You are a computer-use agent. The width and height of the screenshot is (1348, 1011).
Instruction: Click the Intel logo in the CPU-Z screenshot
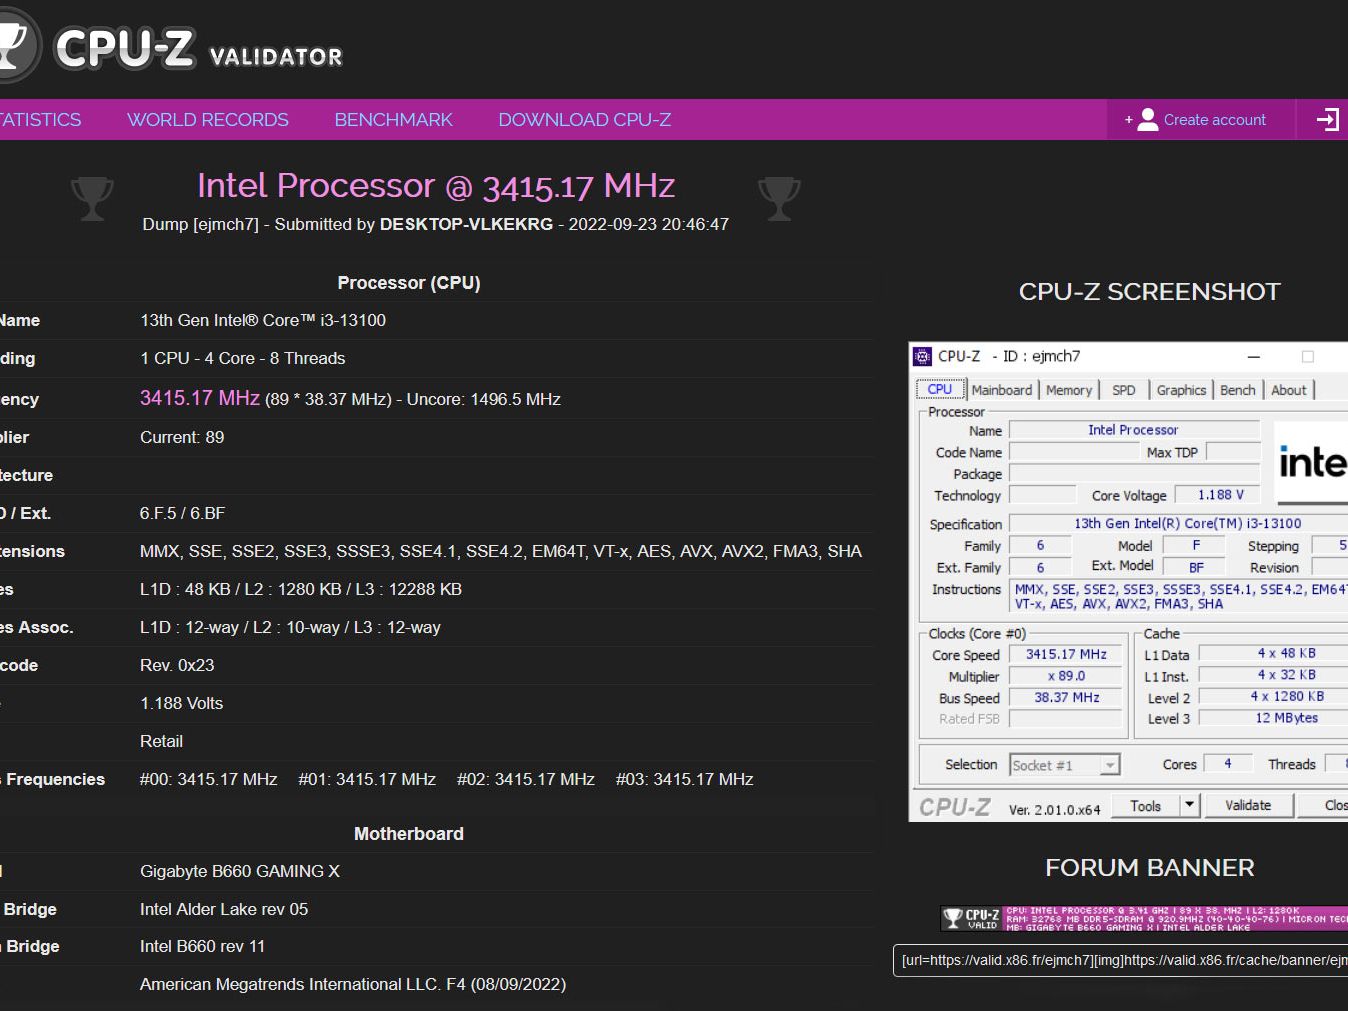1312,463
